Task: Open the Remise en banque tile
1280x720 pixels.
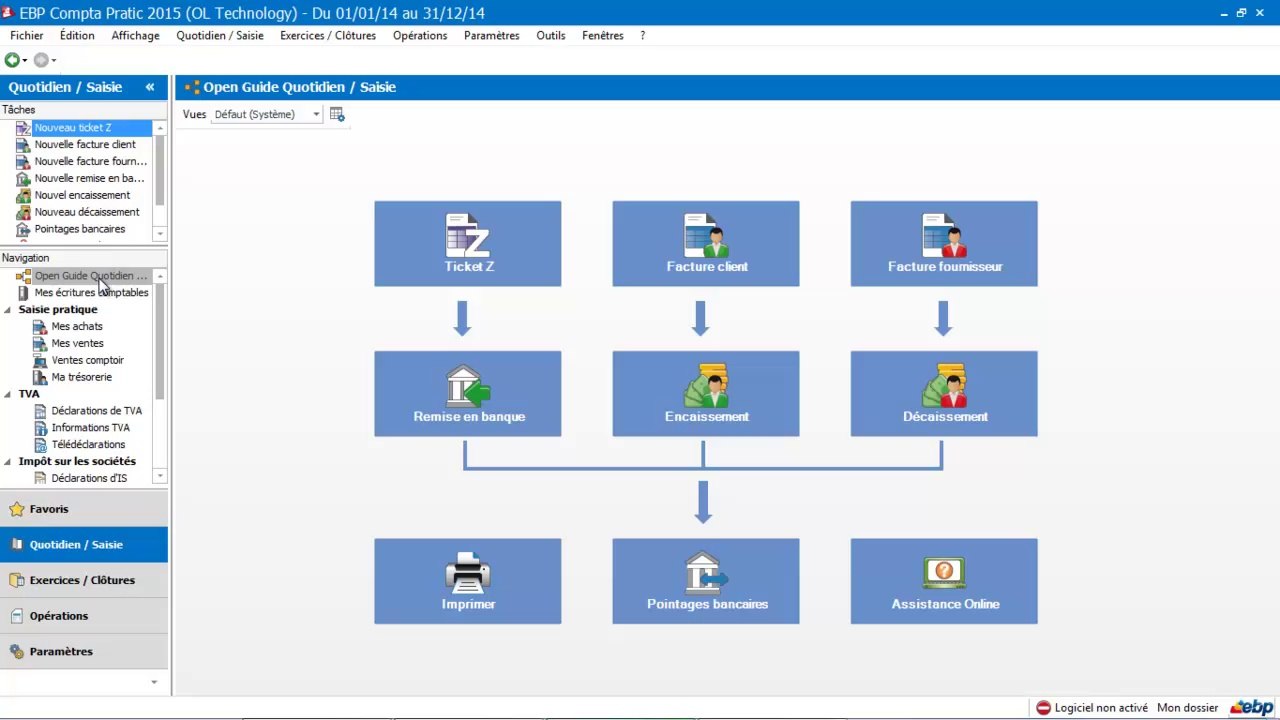Action: (468, 394)
